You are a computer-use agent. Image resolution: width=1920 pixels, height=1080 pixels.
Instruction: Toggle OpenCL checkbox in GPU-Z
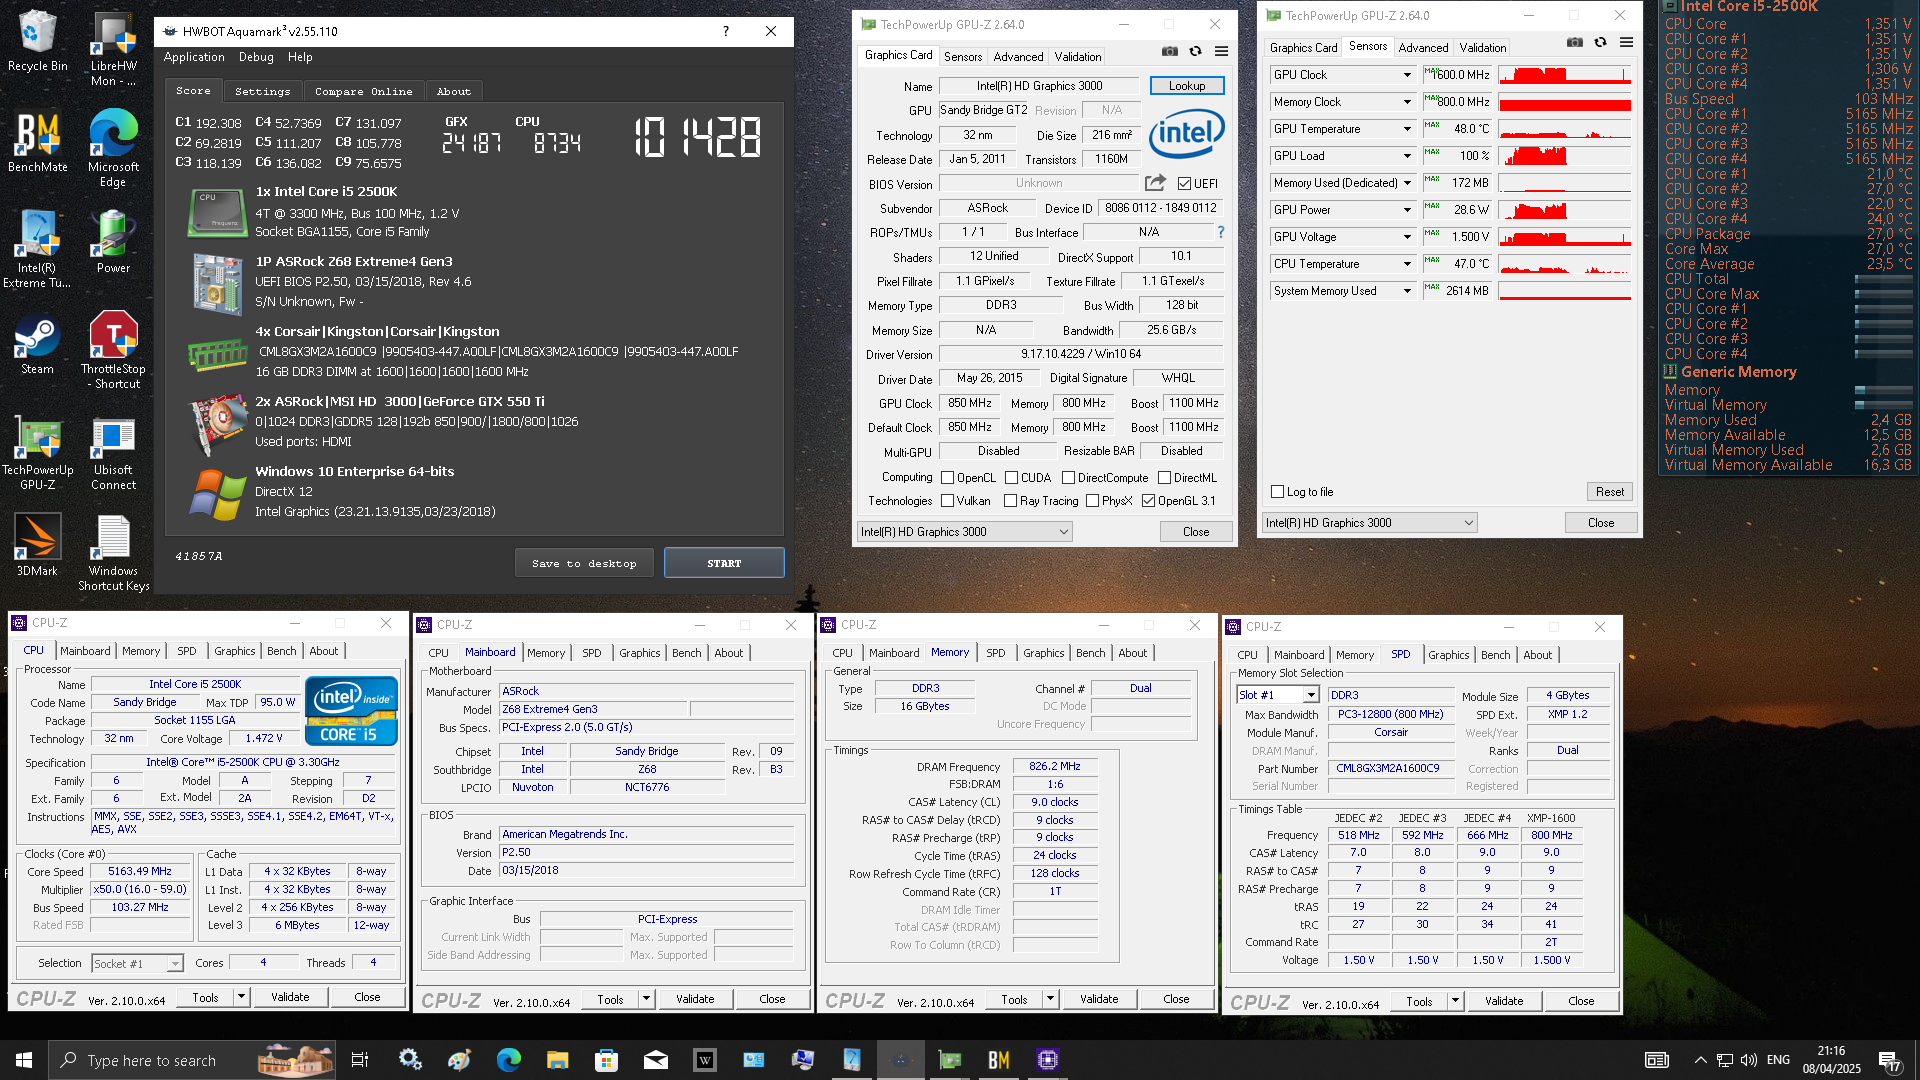coord(947,478)
